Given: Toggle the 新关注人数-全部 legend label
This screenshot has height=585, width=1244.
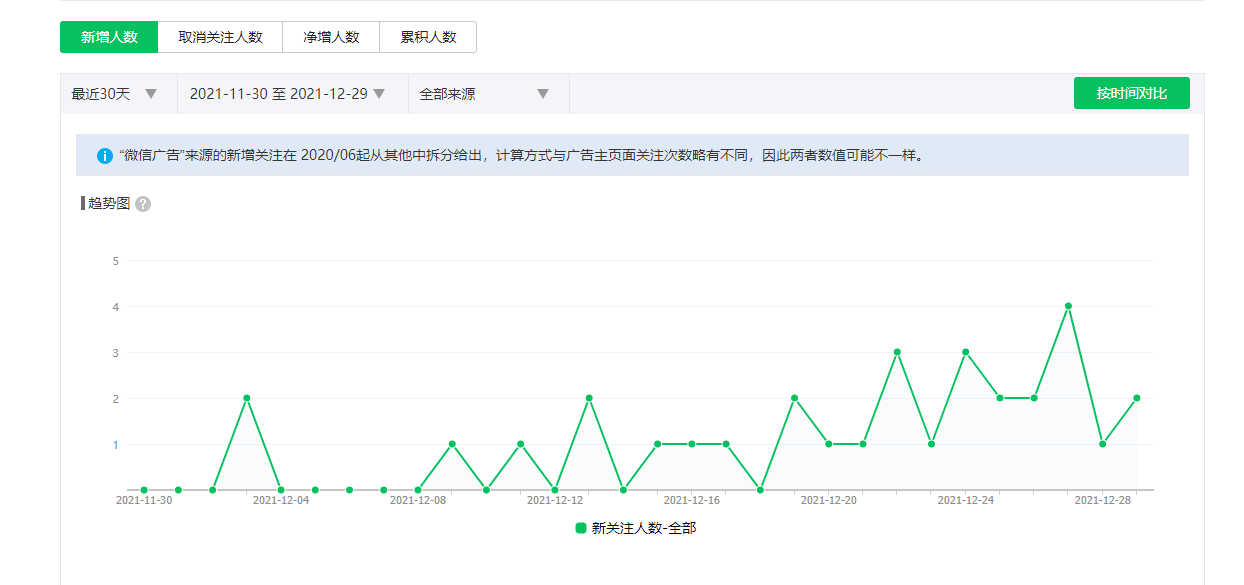Looking at the screenshot, I should (x=643, y=528).
